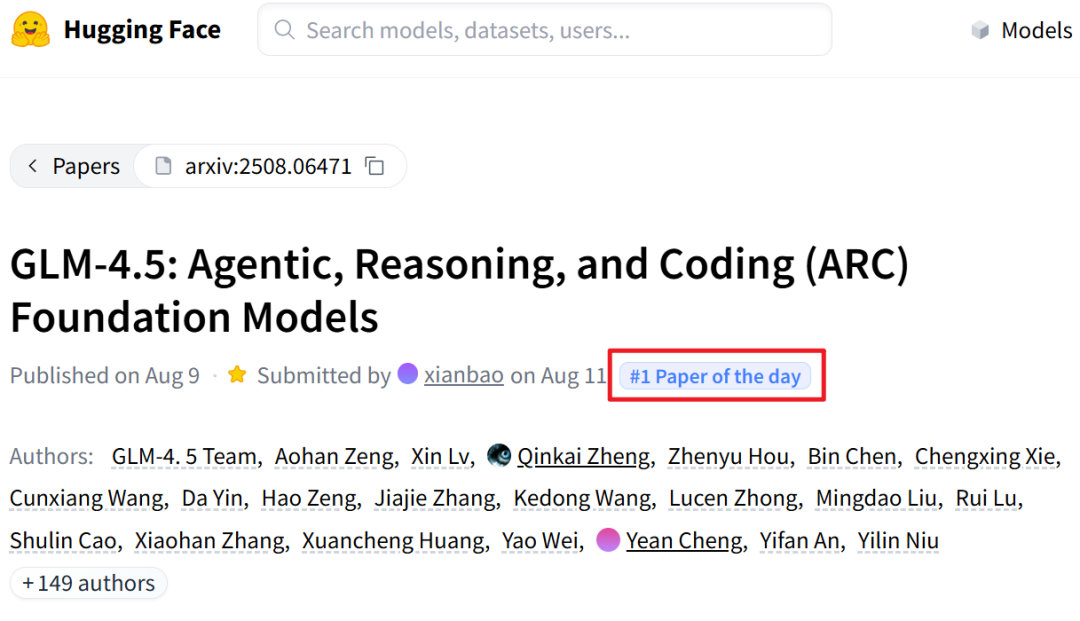This screenshot has width=1080, height=621.
Task: Open author Yean Cheng's profile
Action: (x=685, y=541)
